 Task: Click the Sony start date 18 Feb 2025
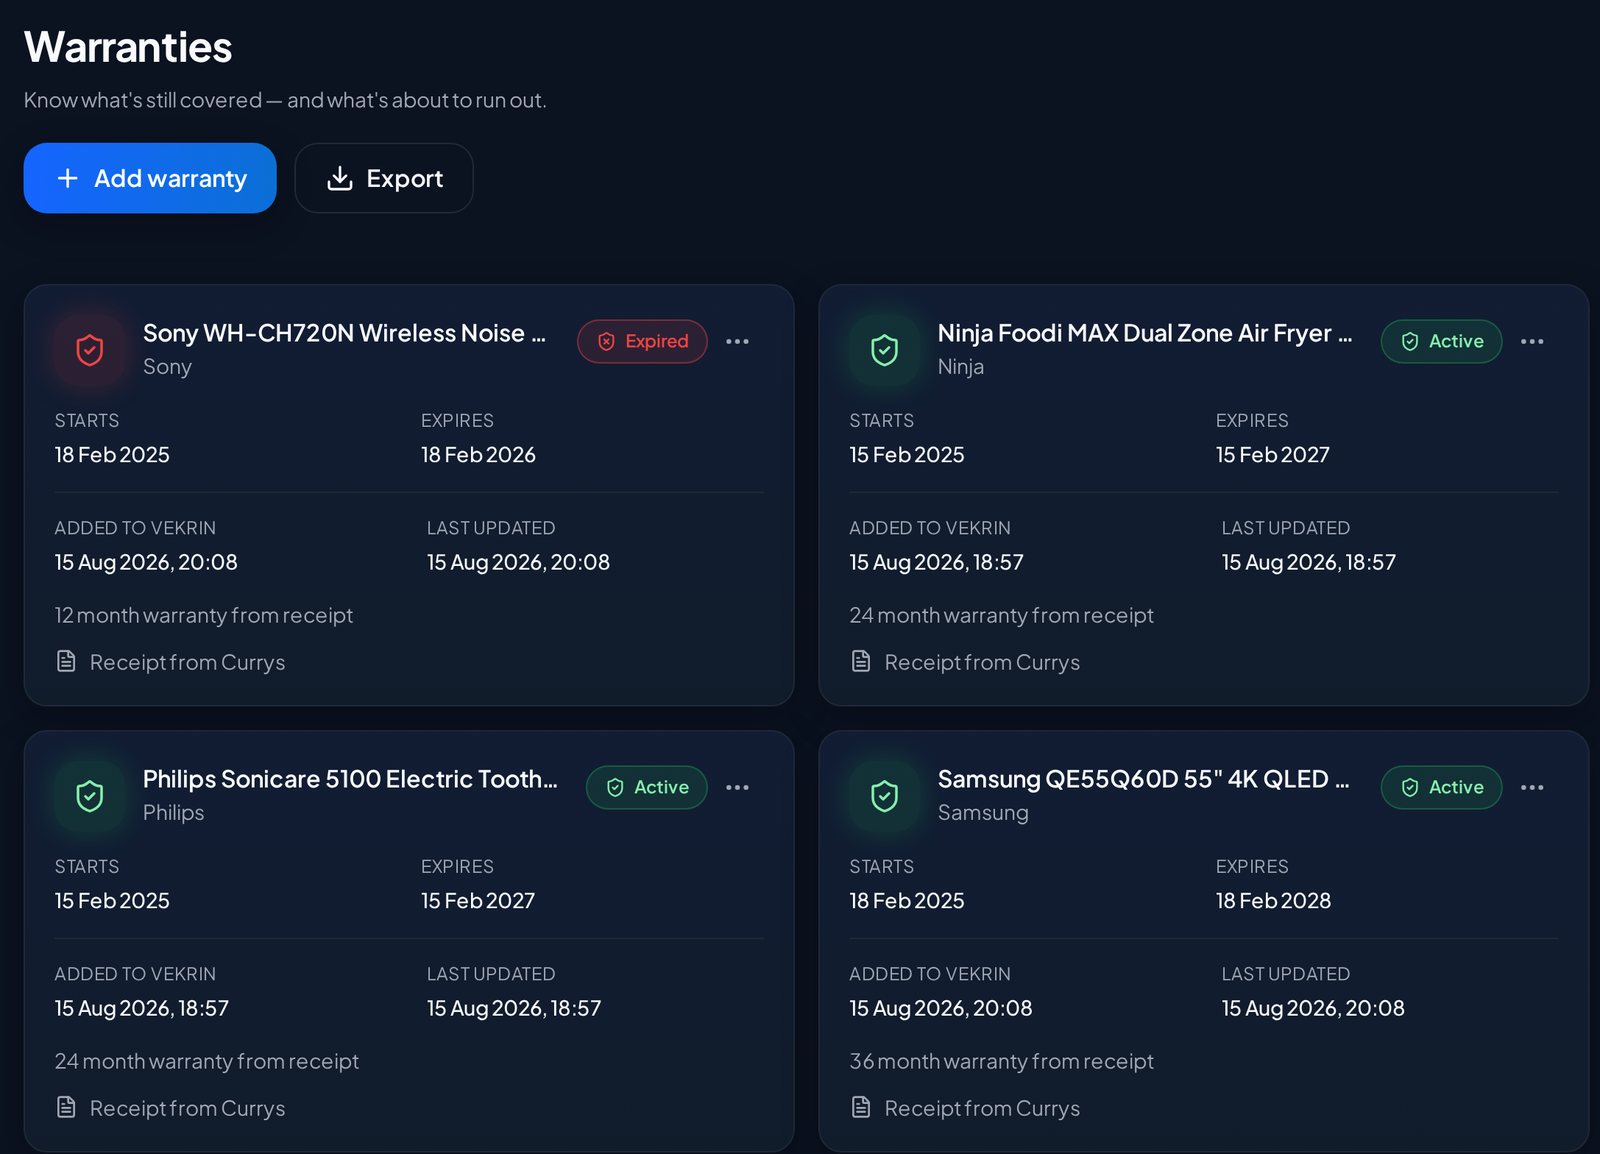pyautogui.click(x=112, y=455)
